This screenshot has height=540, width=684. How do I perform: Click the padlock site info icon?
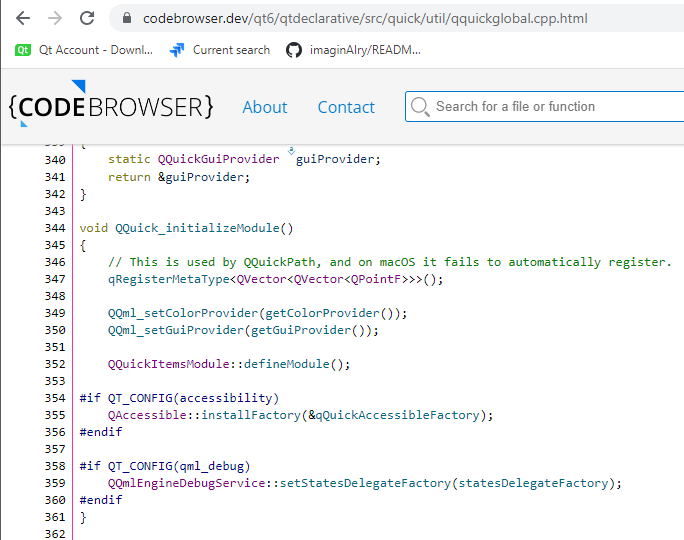125,19
